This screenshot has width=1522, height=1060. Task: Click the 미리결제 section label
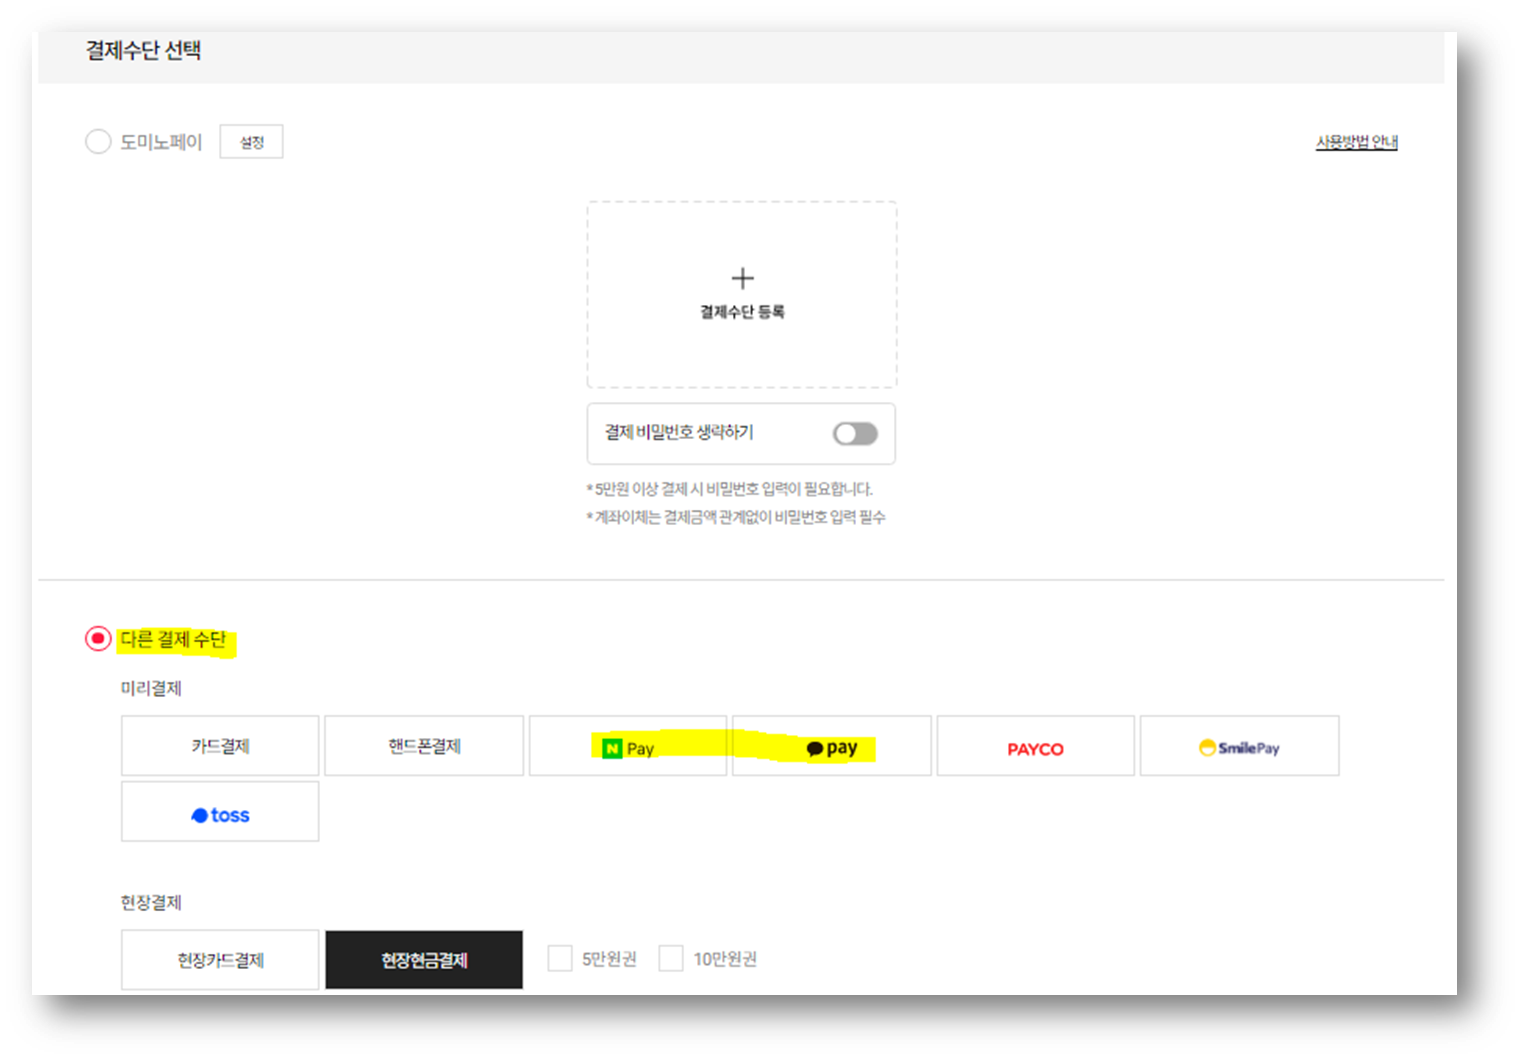tap(151, 688)
